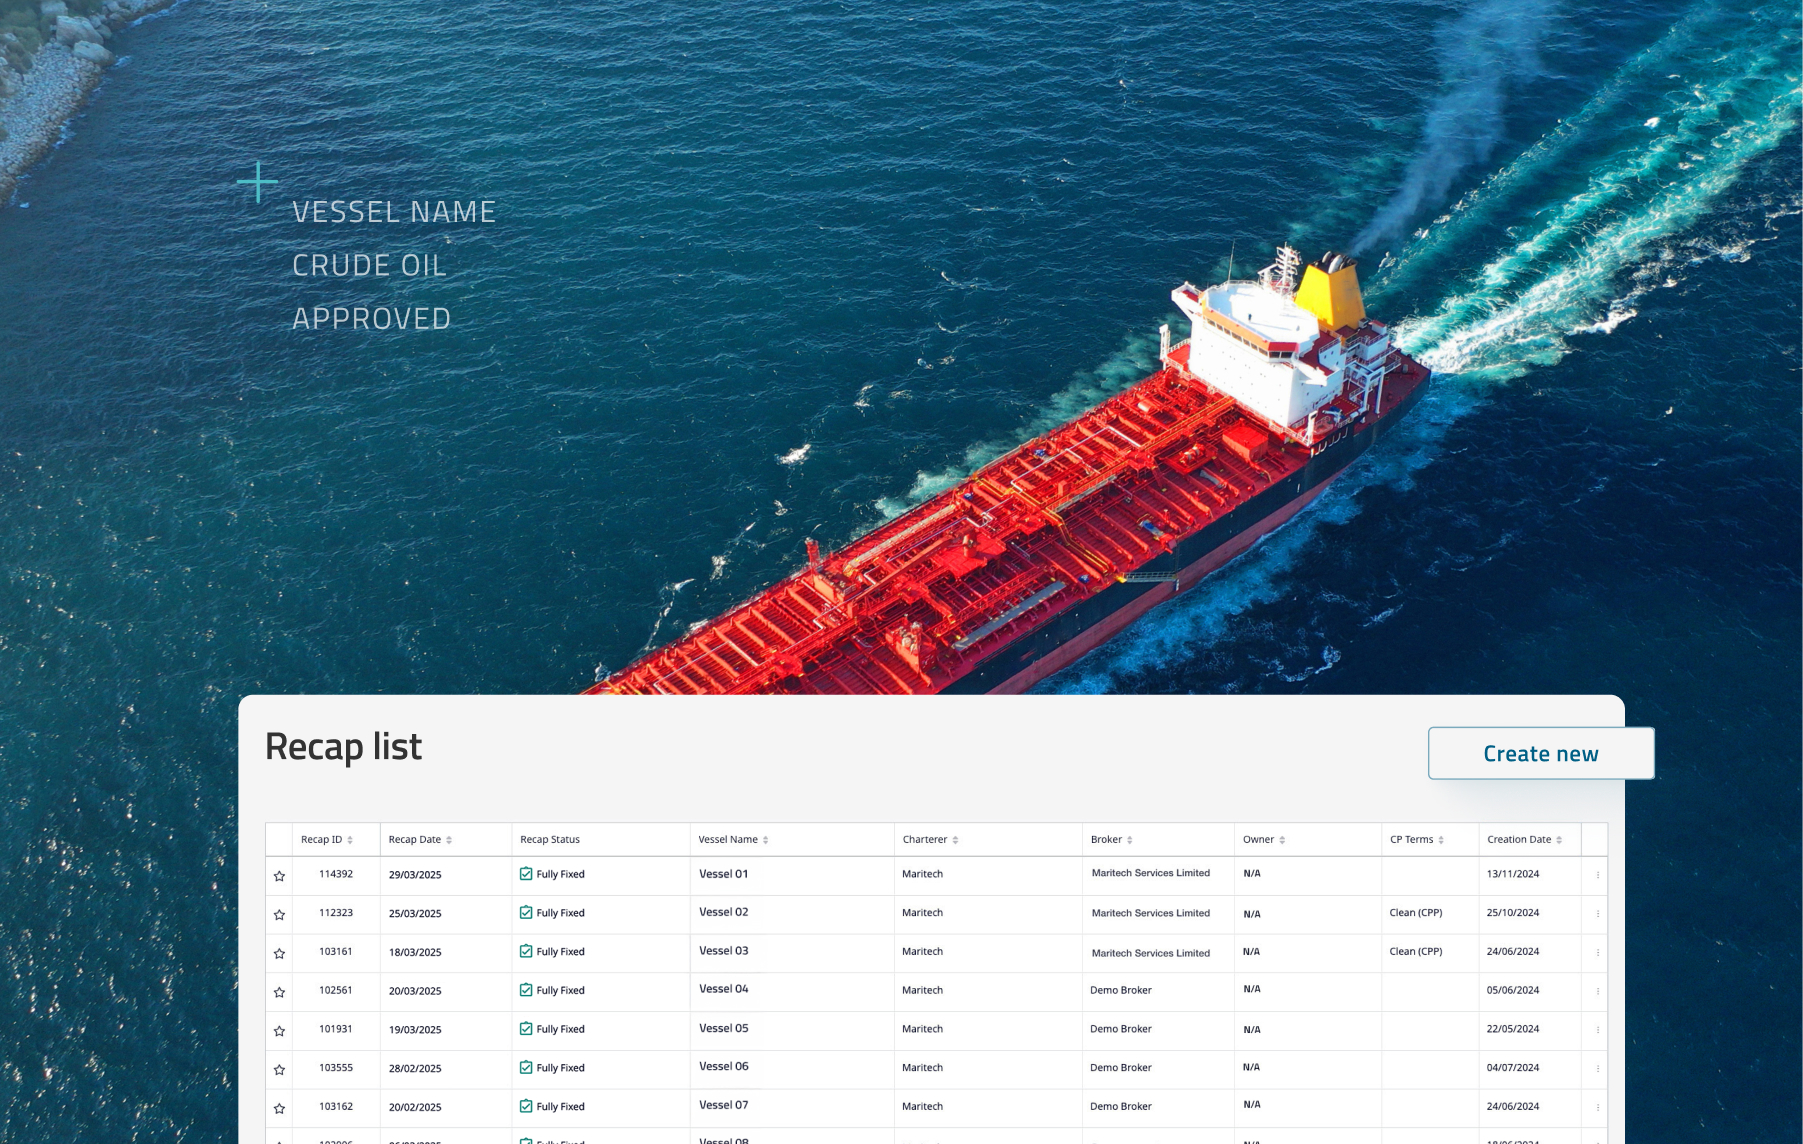Click the Fully Fixed icon beside 18/03/2025
Viewport: 1803px width, 1144px height.
[x=525, y=952]
